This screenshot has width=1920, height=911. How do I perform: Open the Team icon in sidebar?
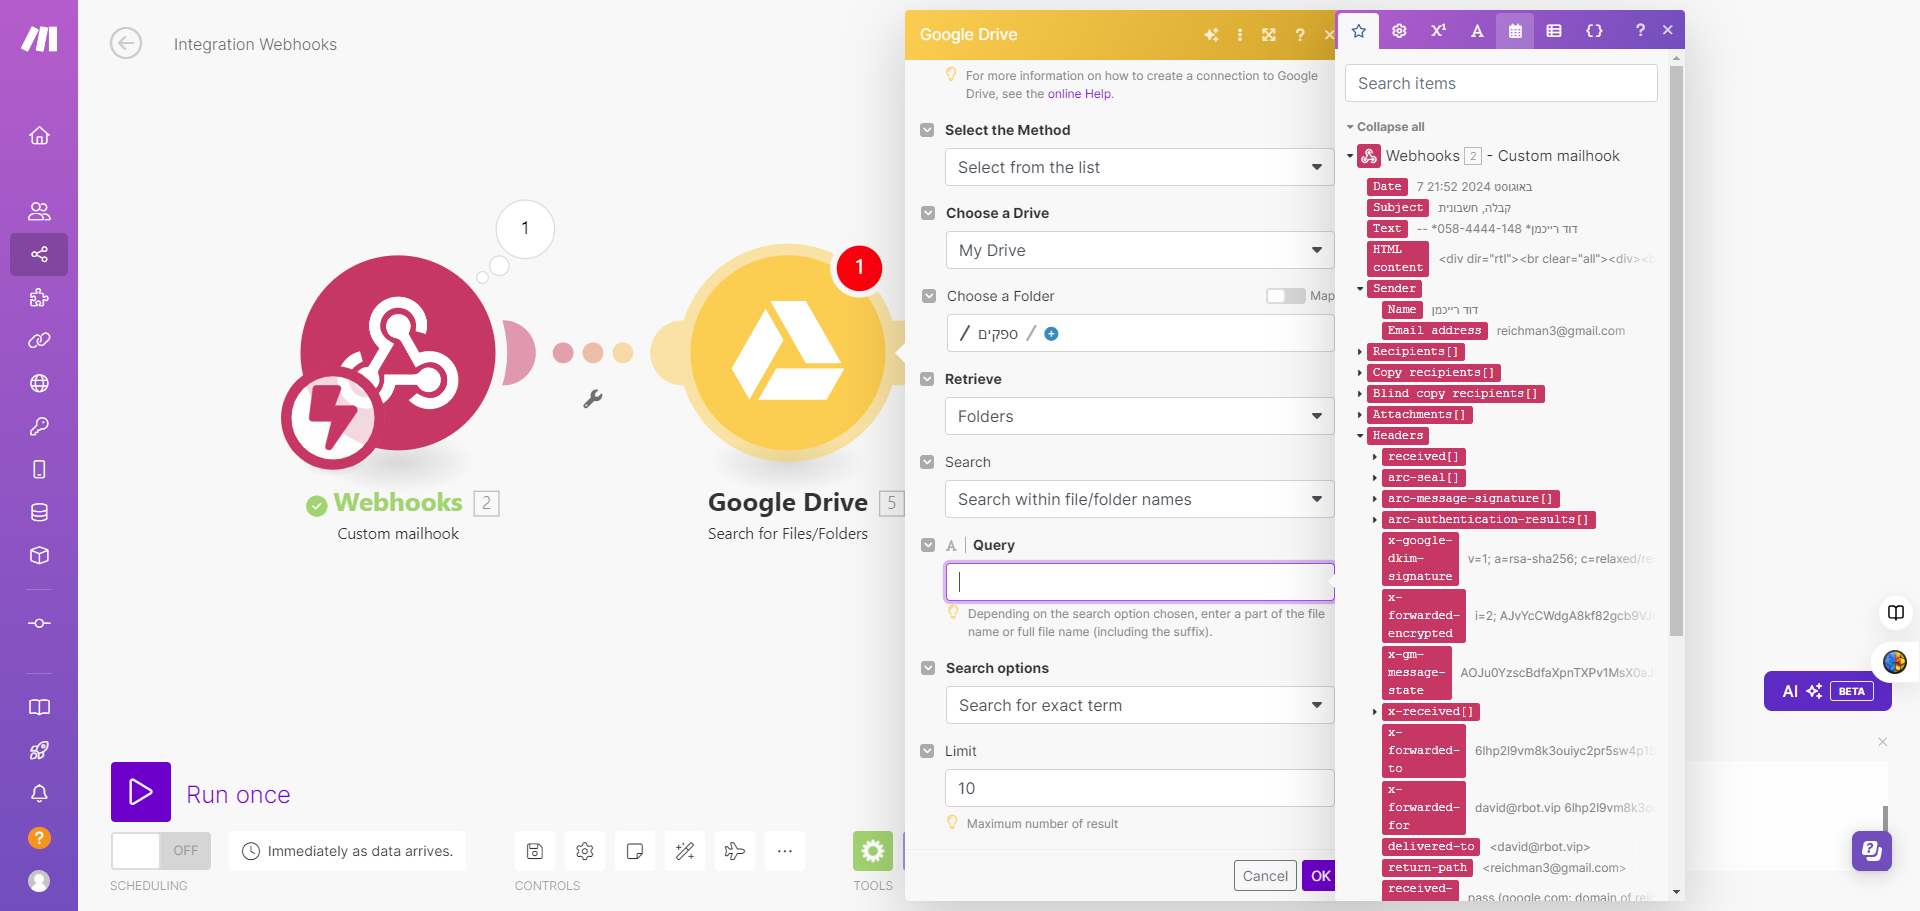click(x=39, y=211)
